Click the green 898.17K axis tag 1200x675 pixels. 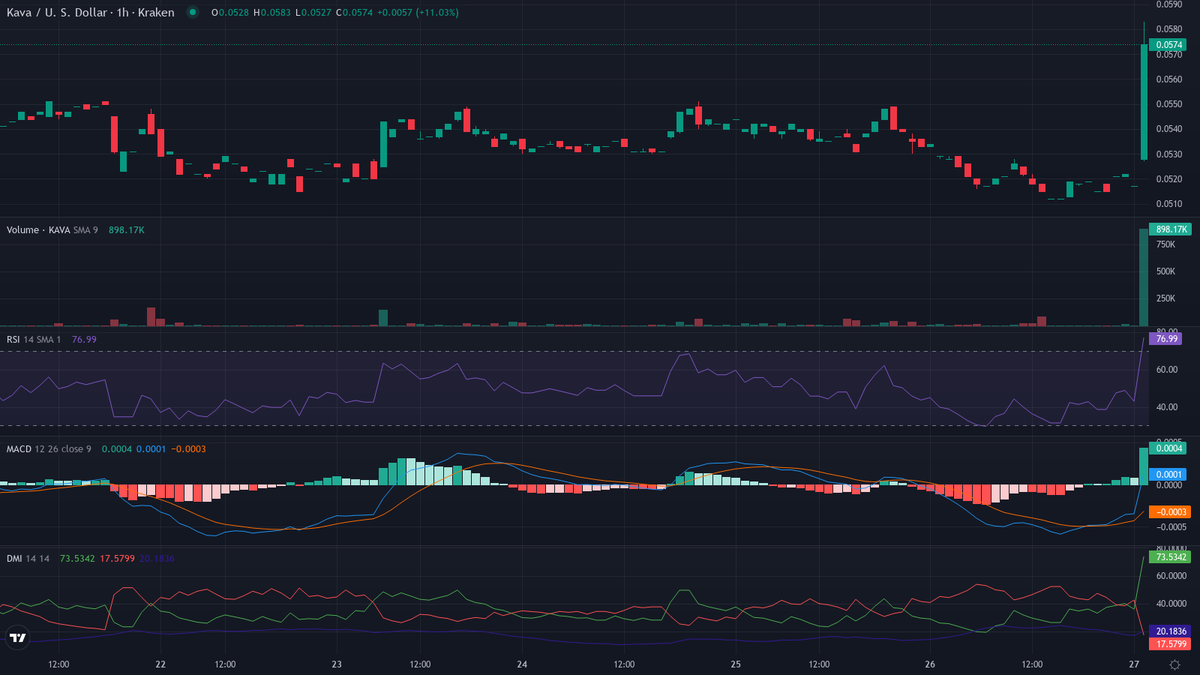(x=1170, y=229)
